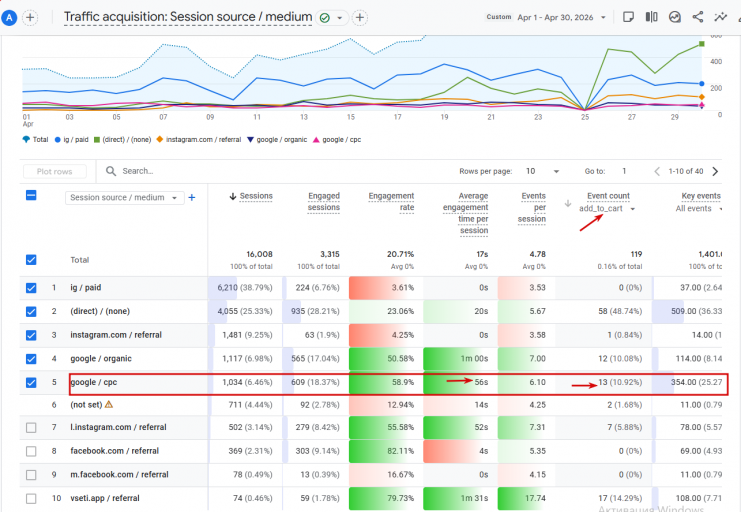Open the compare columns icon

(x=652, y=17)
